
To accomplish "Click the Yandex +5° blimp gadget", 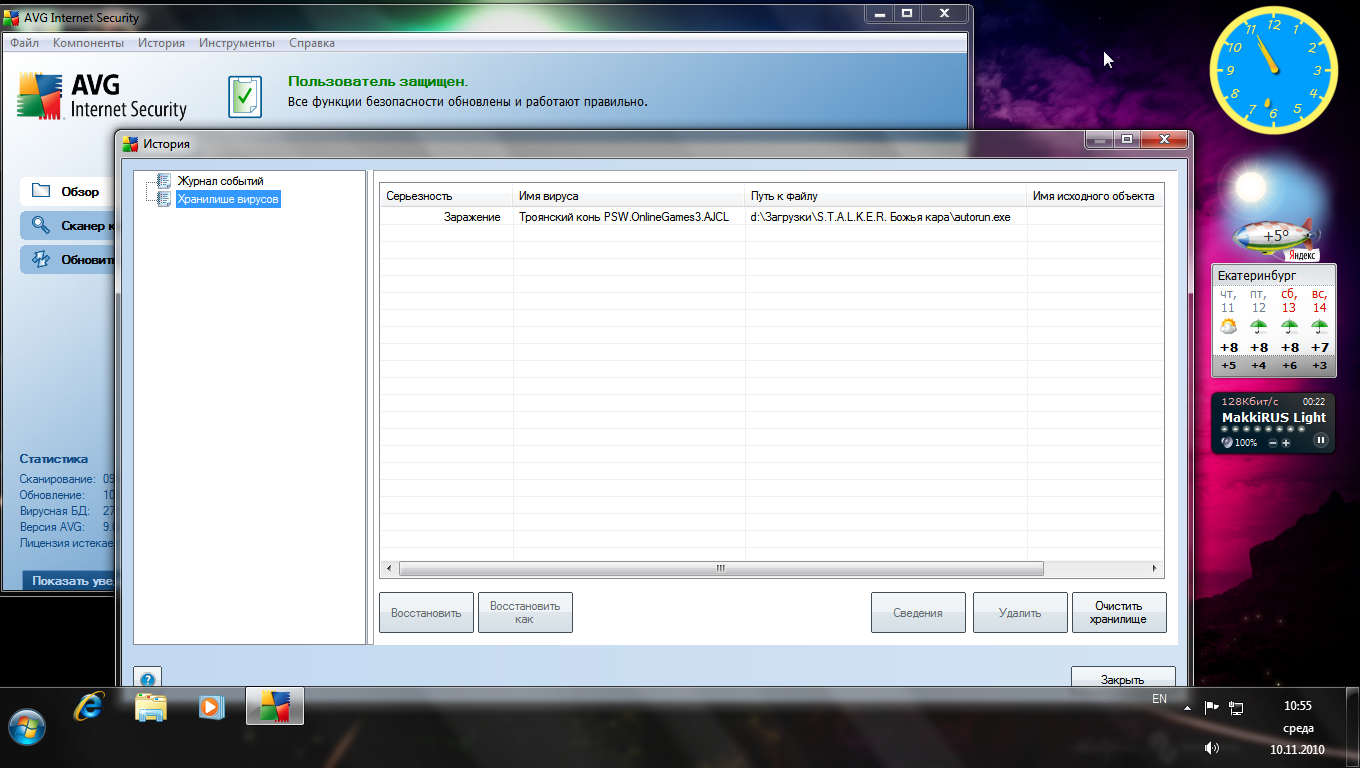I will pyautogui.click(x=1275, y=238).
